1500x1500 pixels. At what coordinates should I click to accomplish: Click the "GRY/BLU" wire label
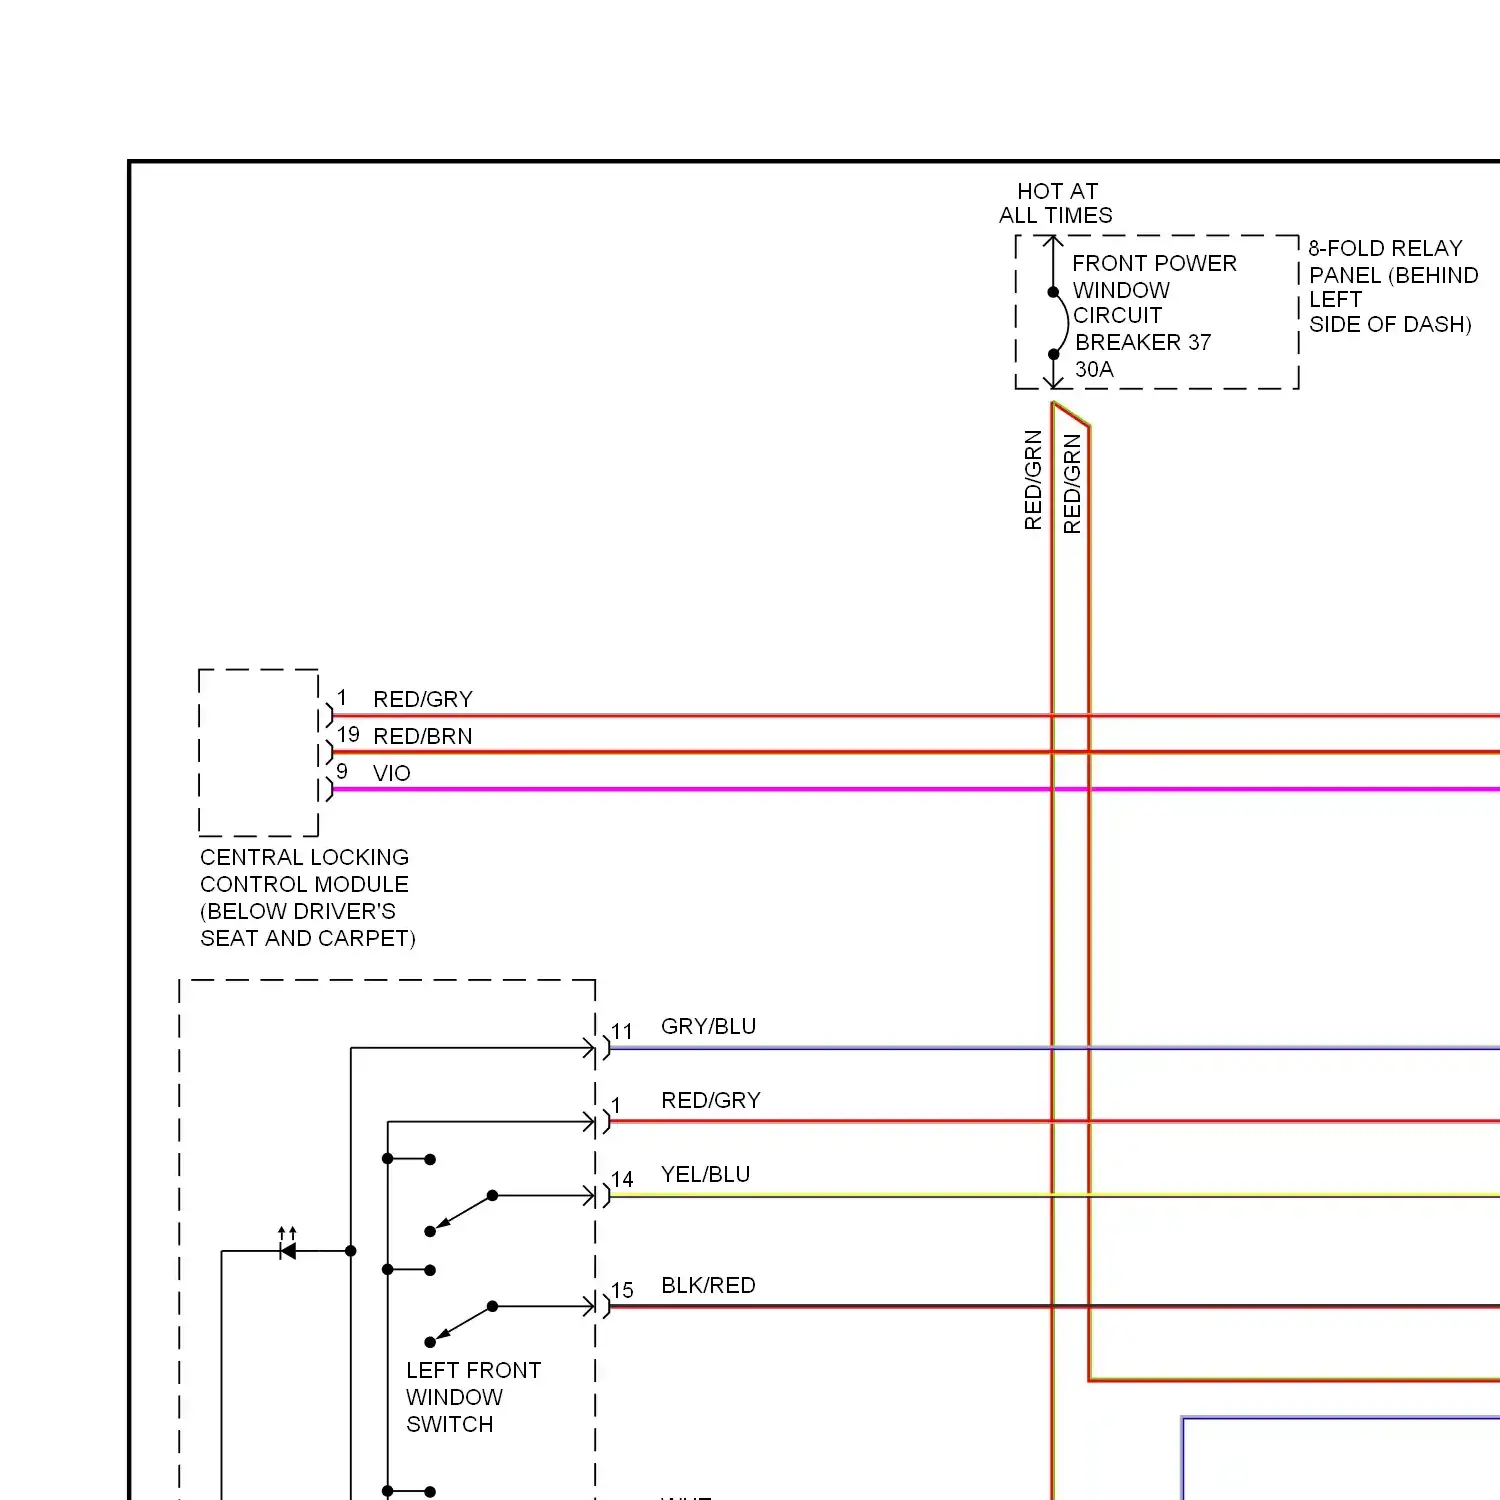(709, 1026)
